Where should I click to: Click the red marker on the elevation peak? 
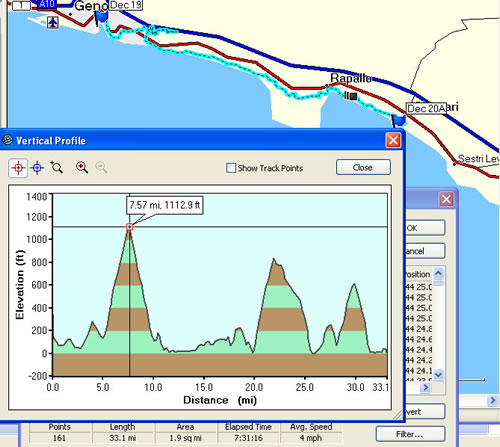(130, 227)
